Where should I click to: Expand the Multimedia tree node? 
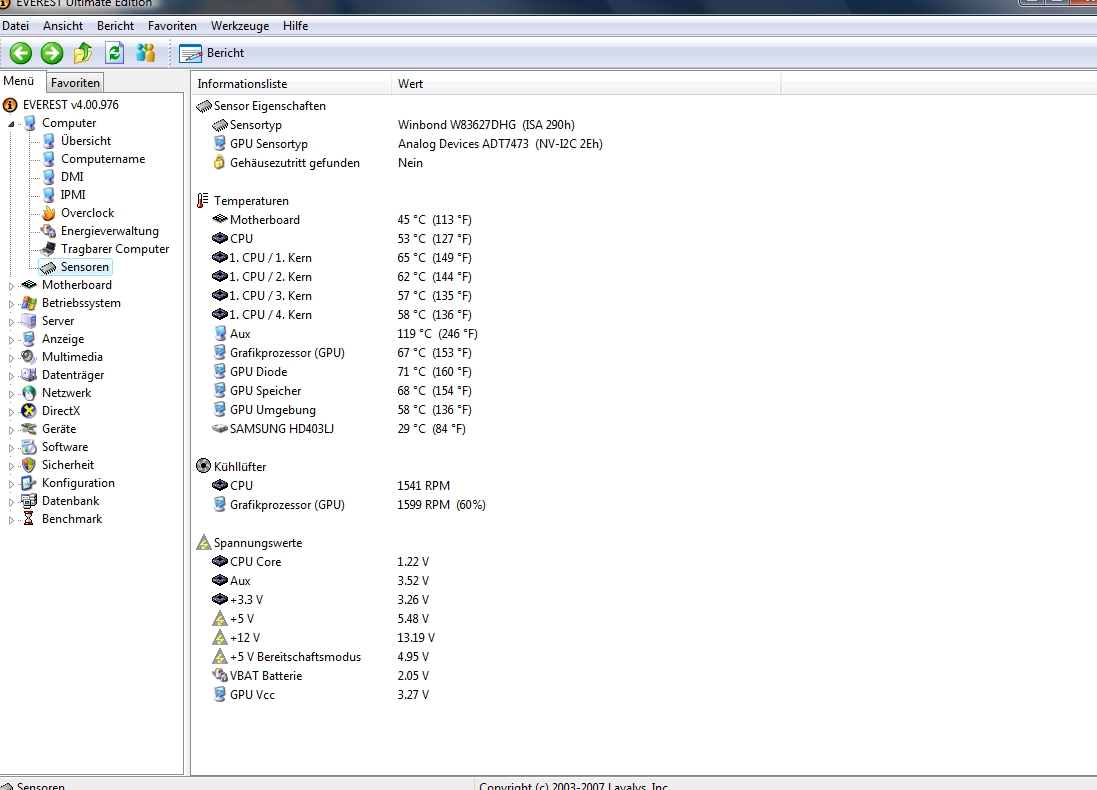(11, 358)
